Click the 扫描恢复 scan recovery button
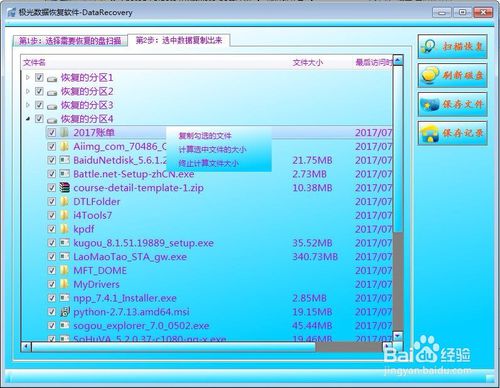 click(452, 46)
